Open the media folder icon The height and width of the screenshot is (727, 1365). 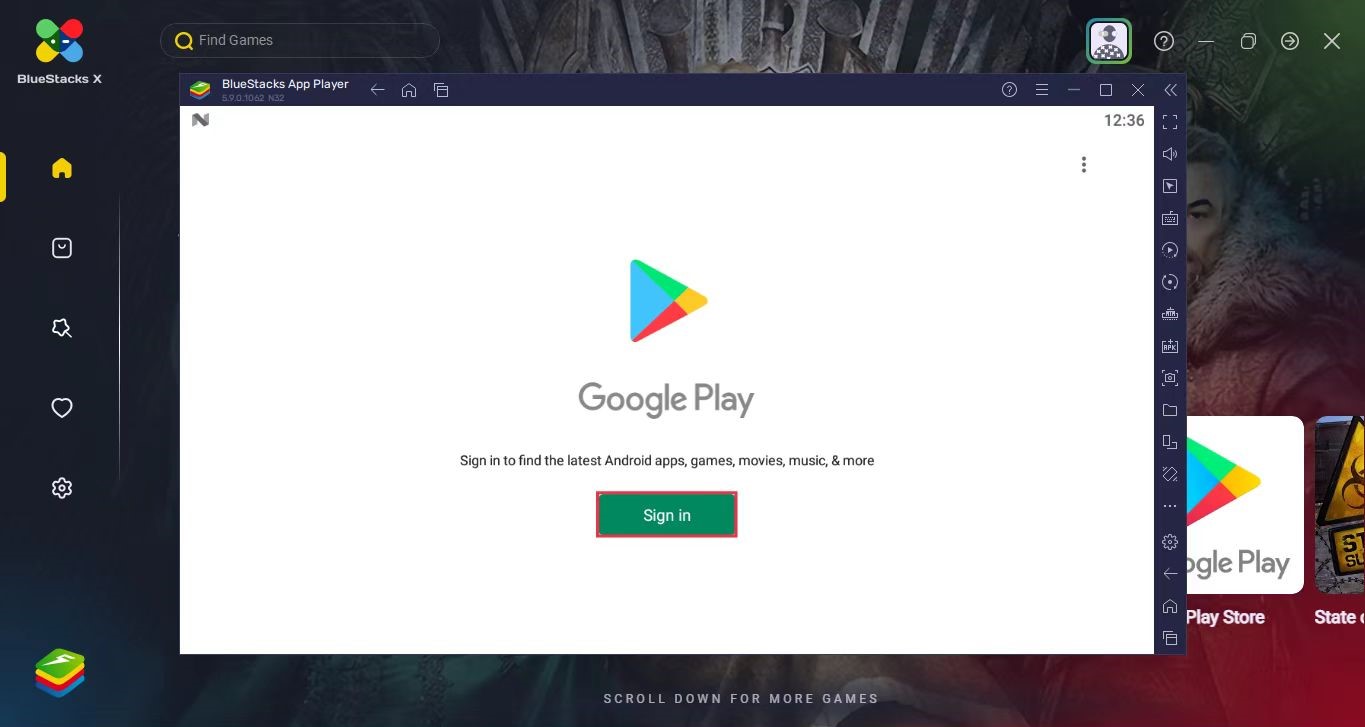tap(1170, 410)
